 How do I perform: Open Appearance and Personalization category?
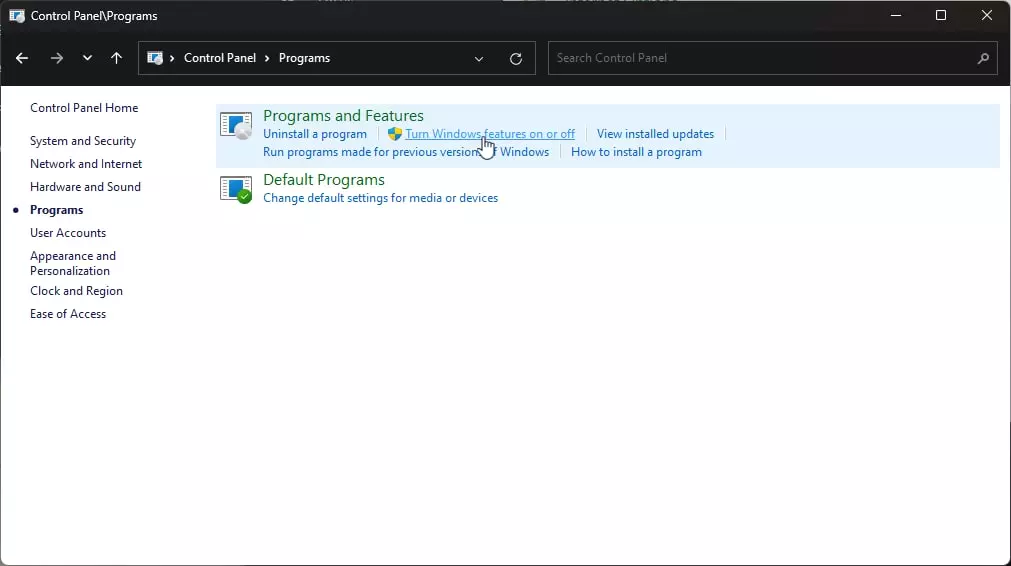click(73, 263)
